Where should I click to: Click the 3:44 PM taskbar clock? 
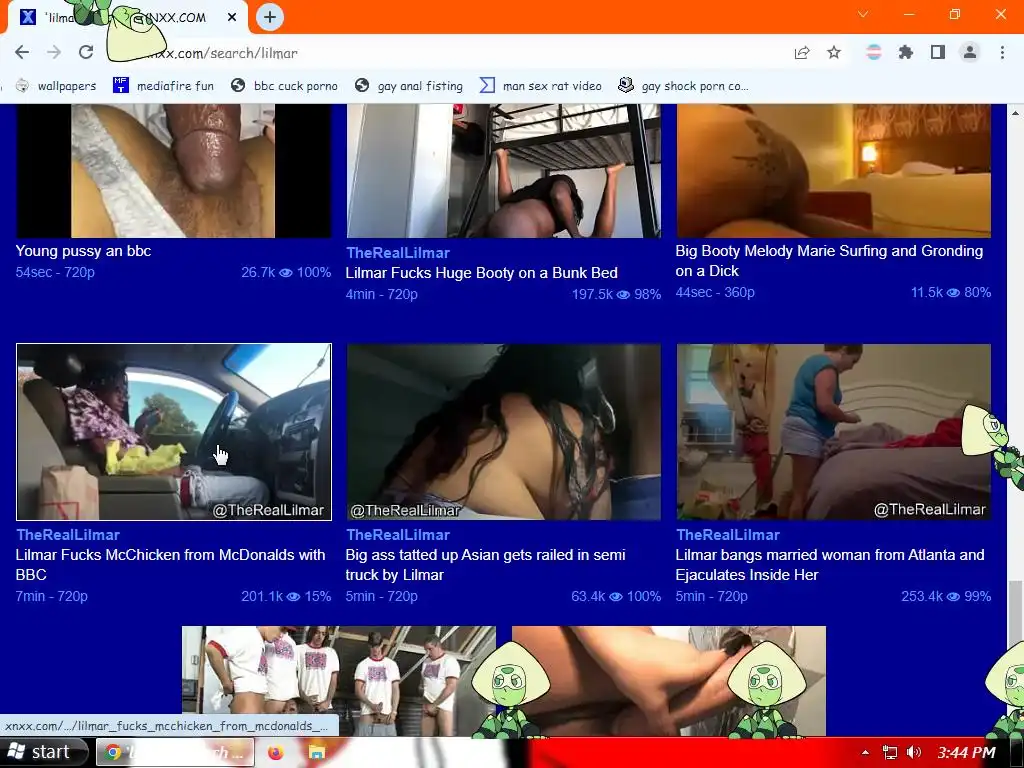point(967,752)
